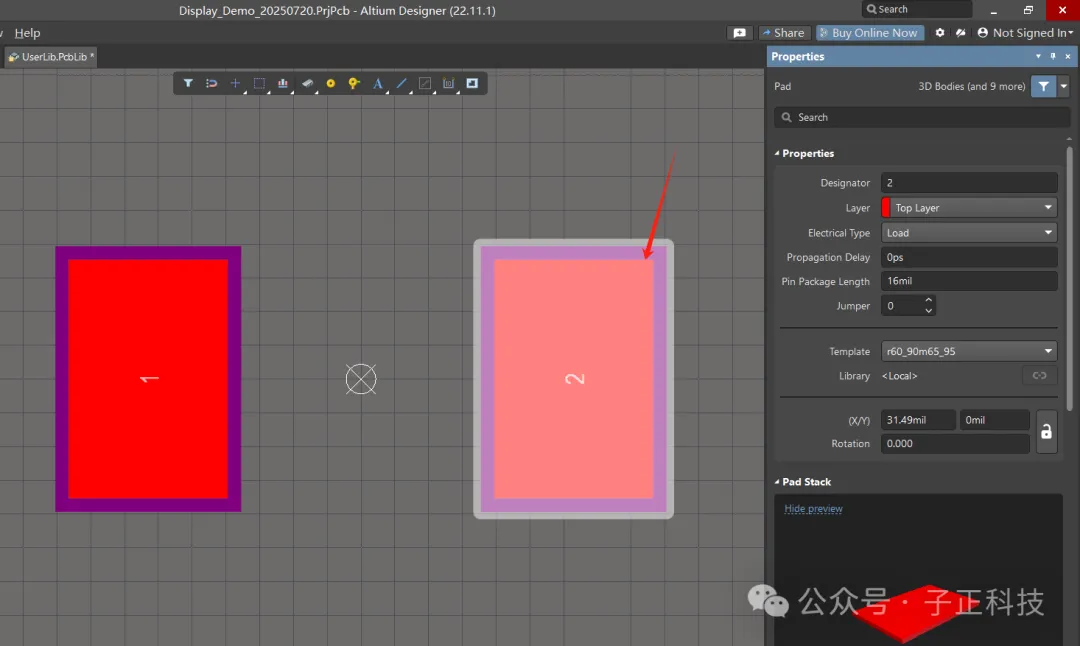Image resolution: width=1080 pixels, height=646 pixels.
Task: Select the place via tool
Action: 354,83
